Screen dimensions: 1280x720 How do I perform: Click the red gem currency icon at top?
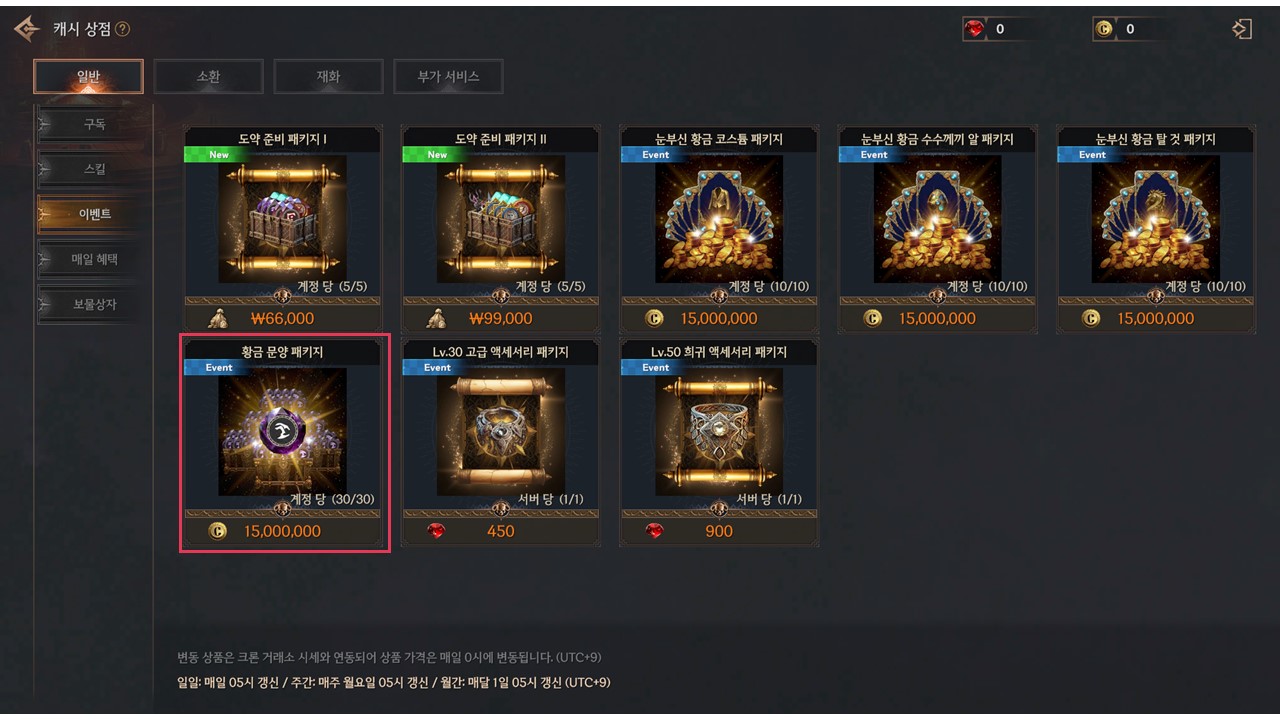[x=975, y=29]
